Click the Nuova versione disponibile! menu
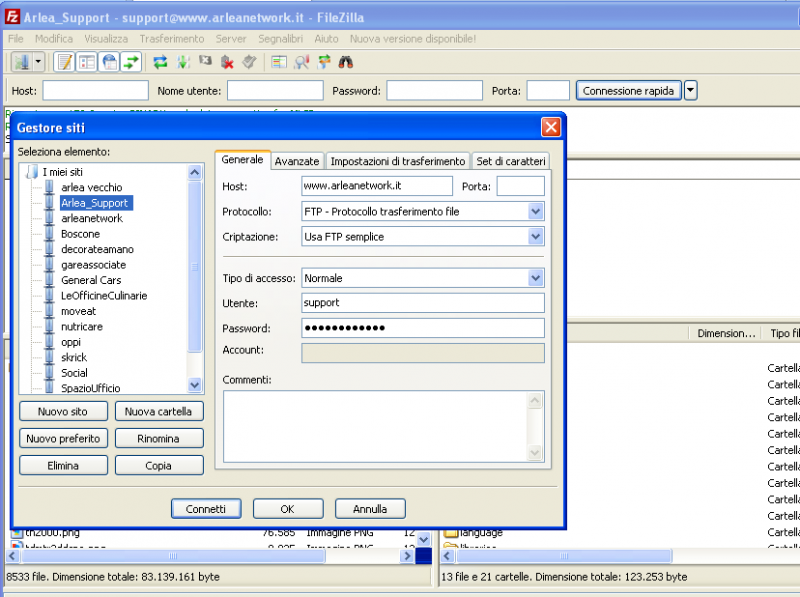 [x=413, y=39]
